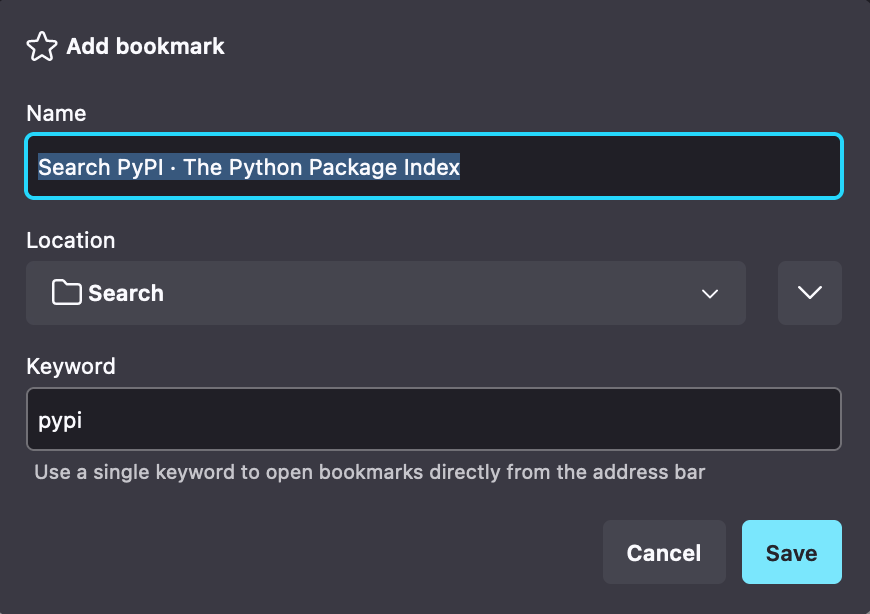Click the Save button
Screen dimensions: 870x614
792,552
